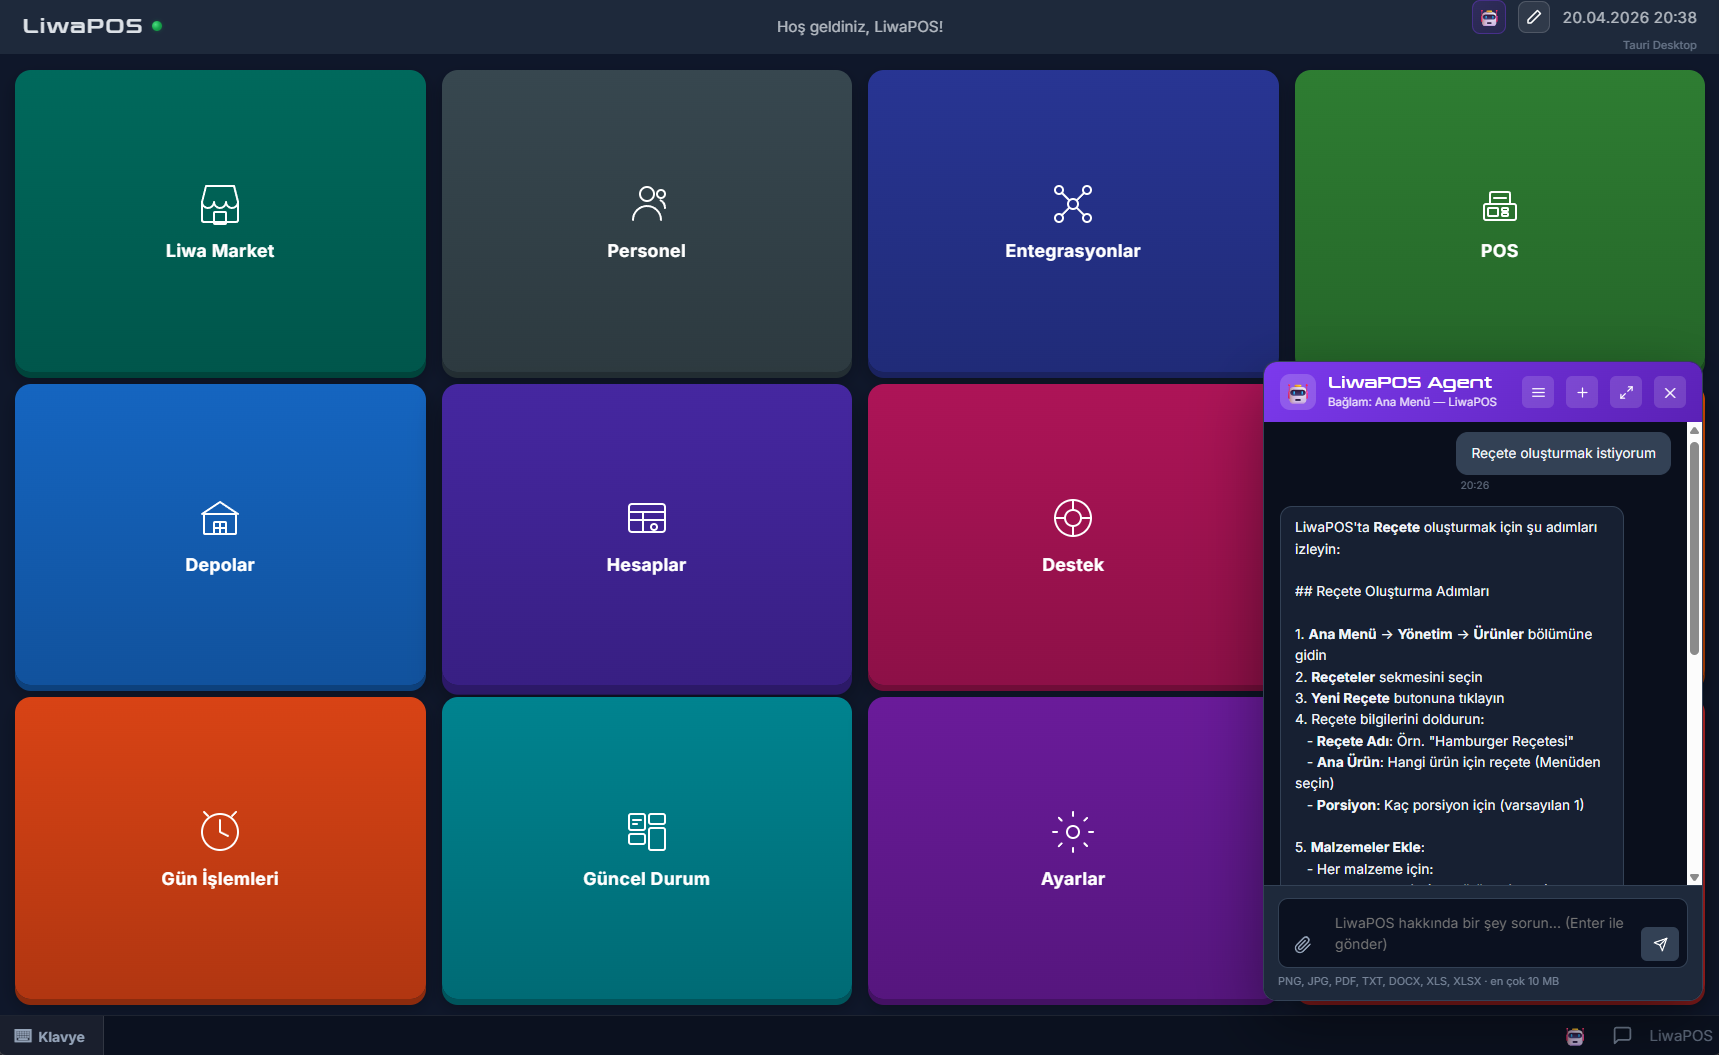
Task: Start a new chat with the plus button
Action: (1582, 393)
